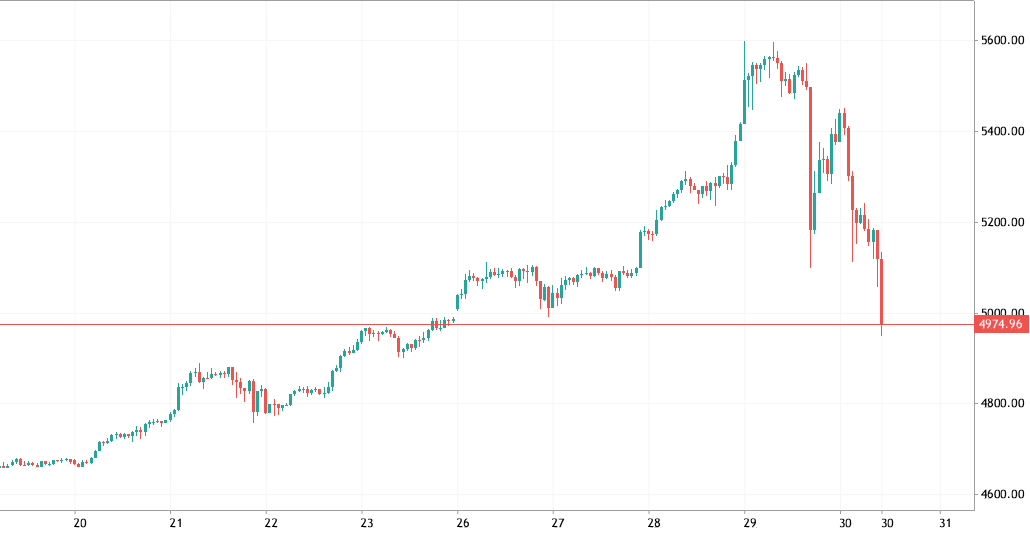Click date label 29 on the time scale
This screenshot has width=1030, height=534.
tap(748, 522)
